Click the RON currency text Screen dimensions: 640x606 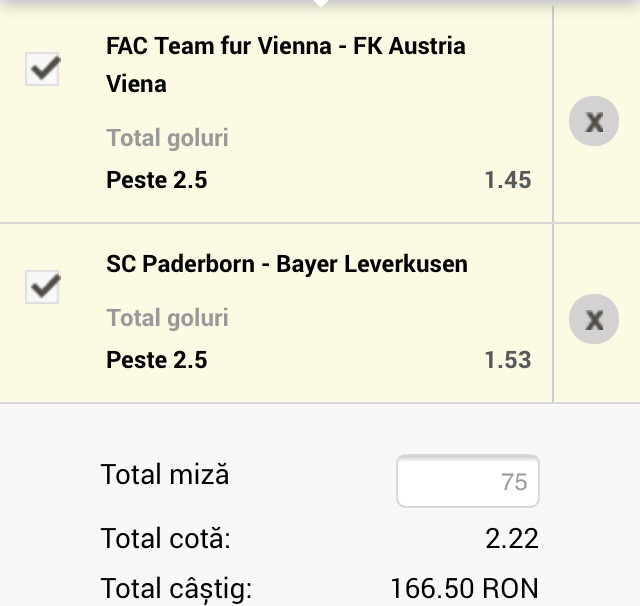(508, 588)
